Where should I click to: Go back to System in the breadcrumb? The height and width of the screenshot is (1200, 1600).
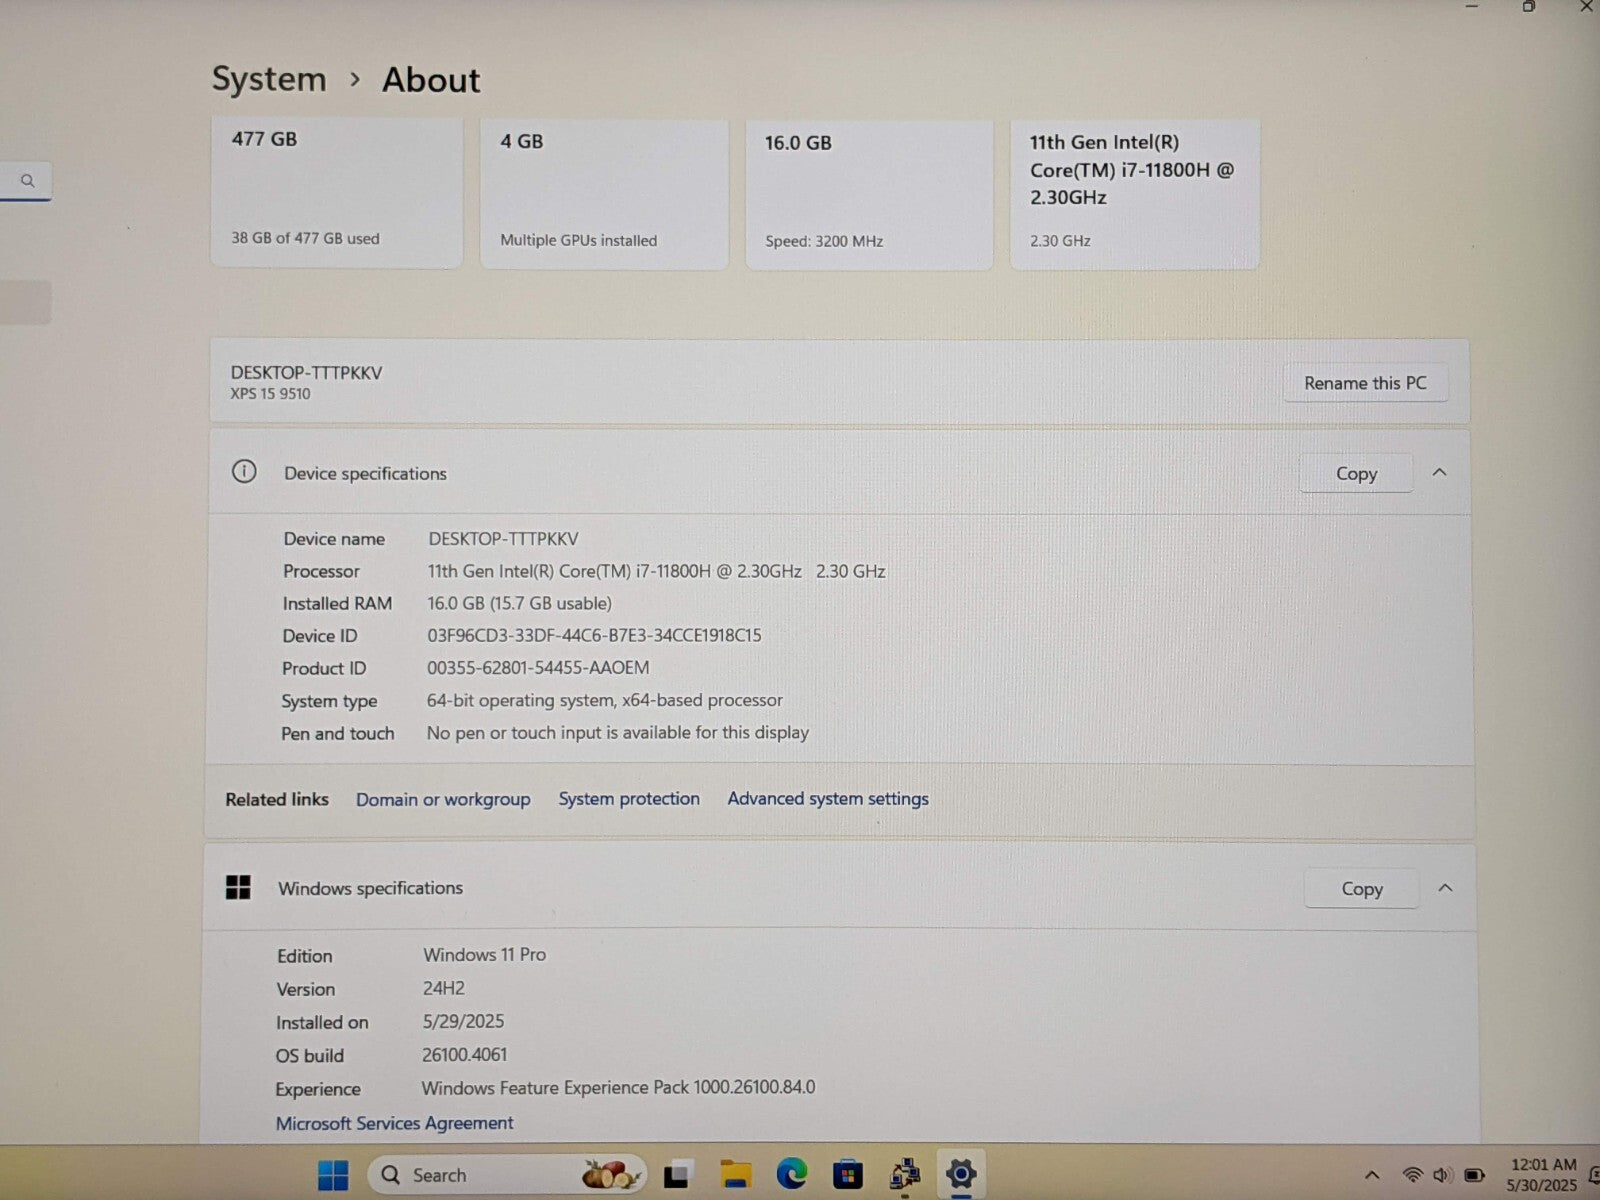[x=269, y=79]
